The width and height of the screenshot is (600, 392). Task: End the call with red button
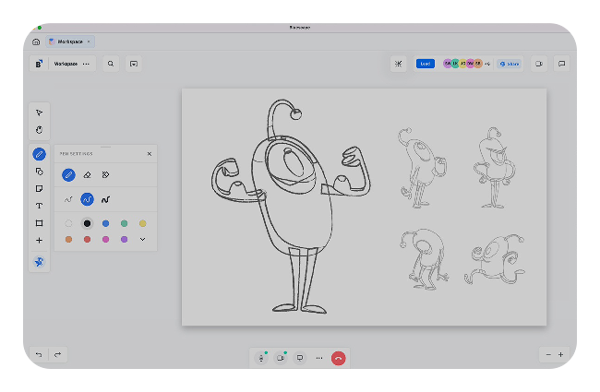coord(338,358)
